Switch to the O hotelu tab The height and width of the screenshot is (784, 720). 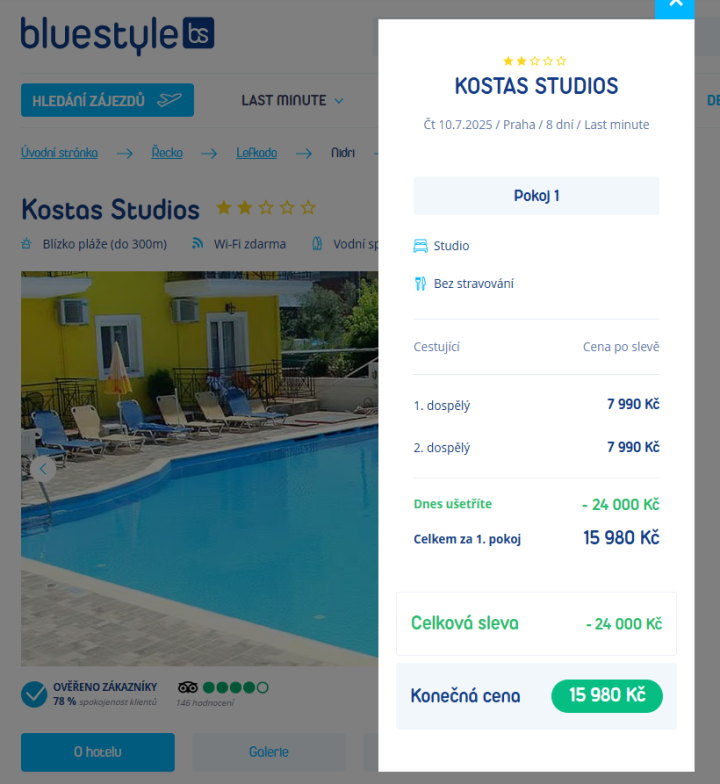98,752
